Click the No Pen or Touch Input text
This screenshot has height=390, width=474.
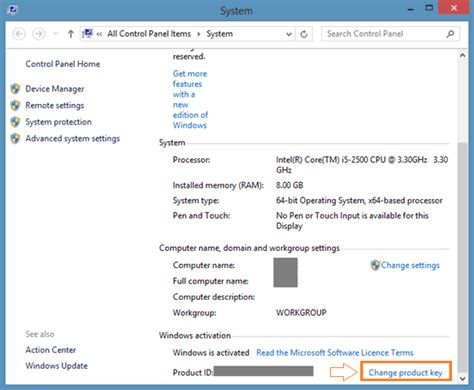352,221
